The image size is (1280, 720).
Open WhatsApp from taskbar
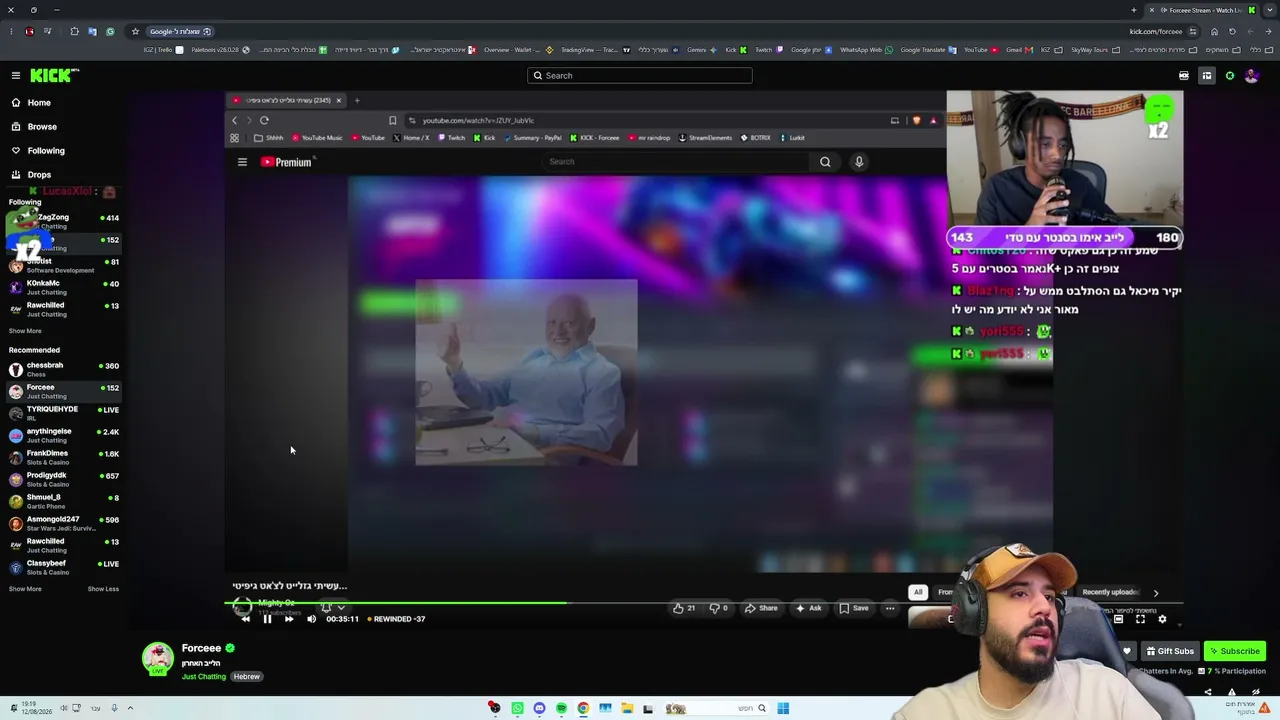517,709
